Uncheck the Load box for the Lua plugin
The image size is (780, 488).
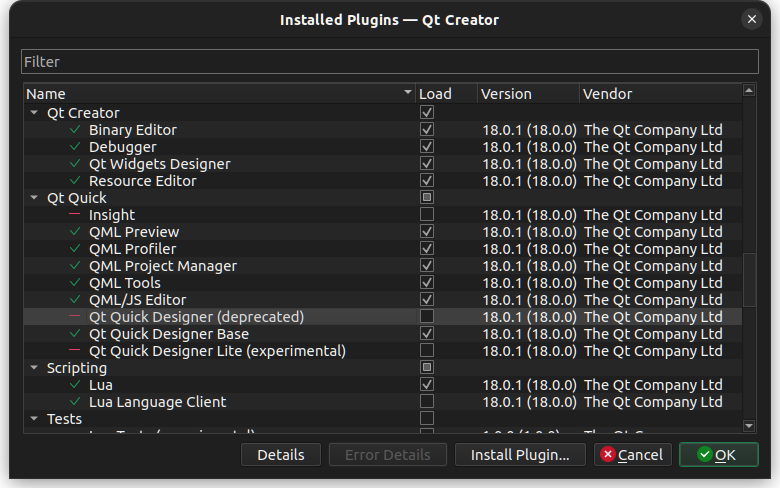427,385
